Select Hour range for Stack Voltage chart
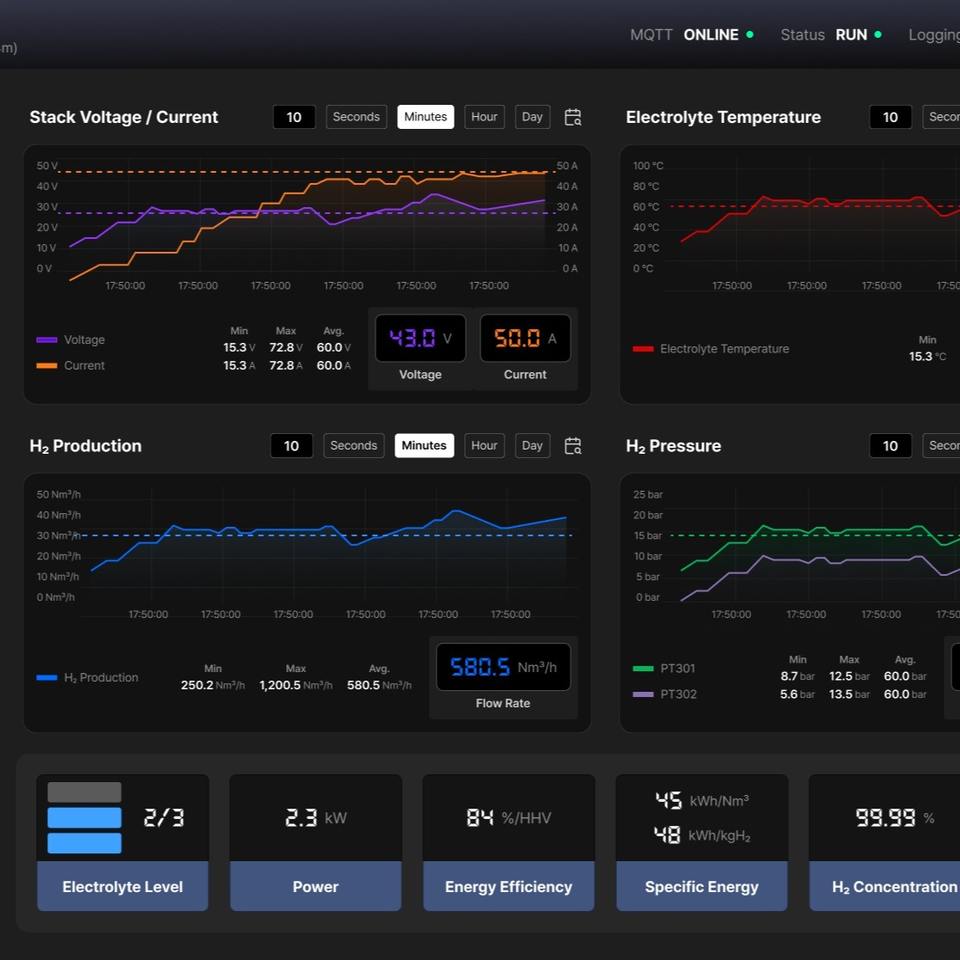The height and width of the screenshot is (960, 960). point(484,117)
